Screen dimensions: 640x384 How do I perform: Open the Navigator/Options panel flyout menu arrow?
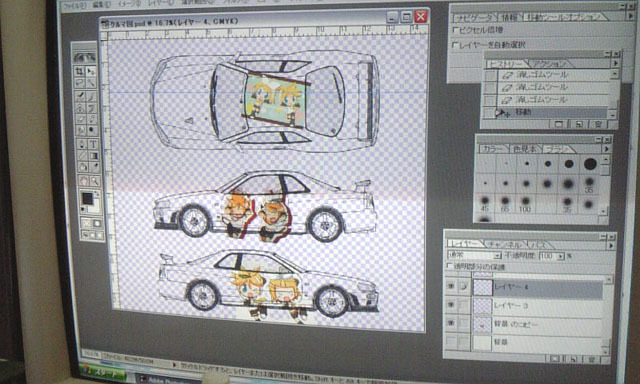tap(632, 16)
